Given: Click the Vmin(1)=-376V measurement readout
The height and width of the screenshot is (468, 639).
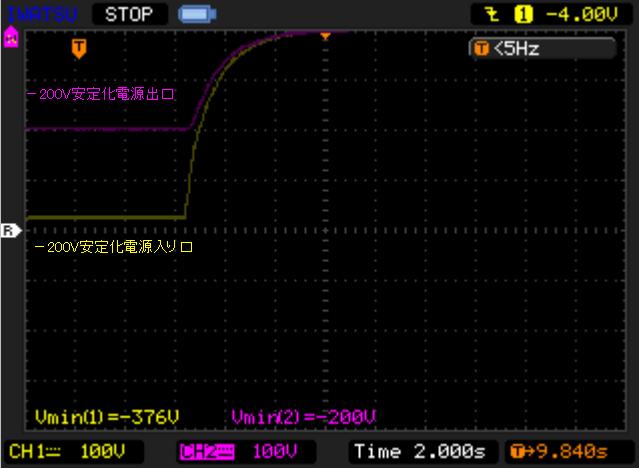Looking at the screenshot, I should pyautogui.click(x=107, y=417).
